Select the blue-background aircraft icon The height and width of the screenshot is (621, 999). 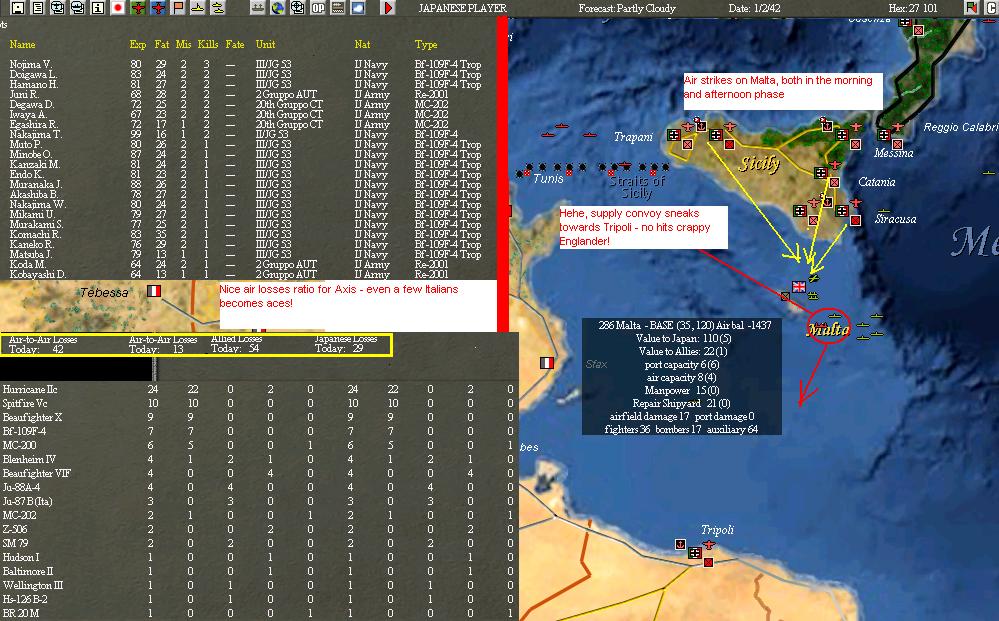pos(158,8)
